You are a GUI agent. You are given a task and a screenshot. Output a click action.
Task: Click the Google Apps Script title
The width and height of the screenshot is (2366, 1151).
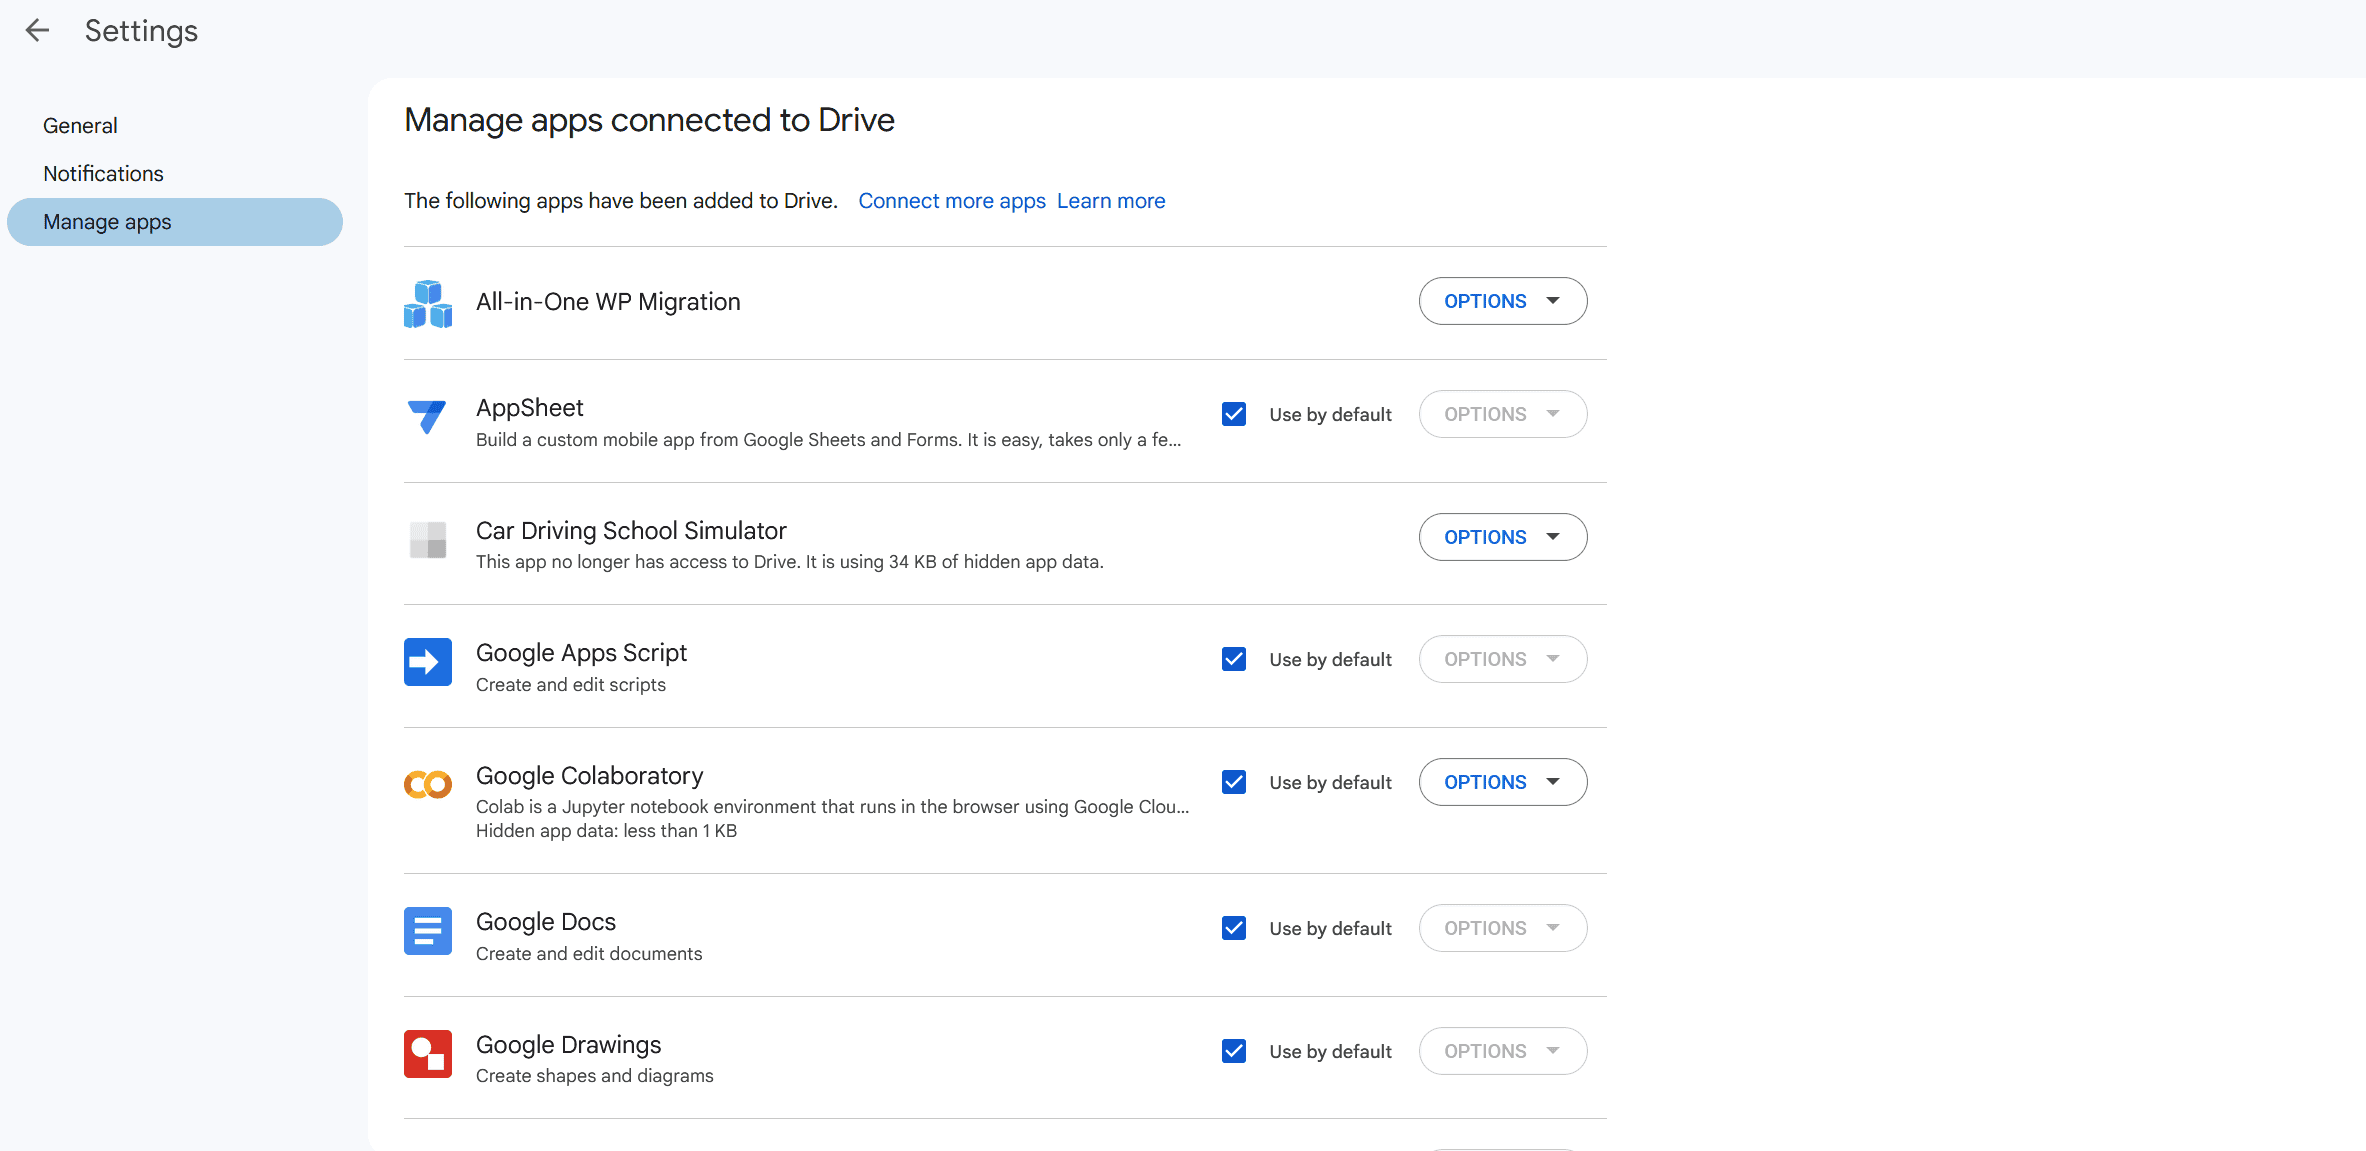(581, 653)
